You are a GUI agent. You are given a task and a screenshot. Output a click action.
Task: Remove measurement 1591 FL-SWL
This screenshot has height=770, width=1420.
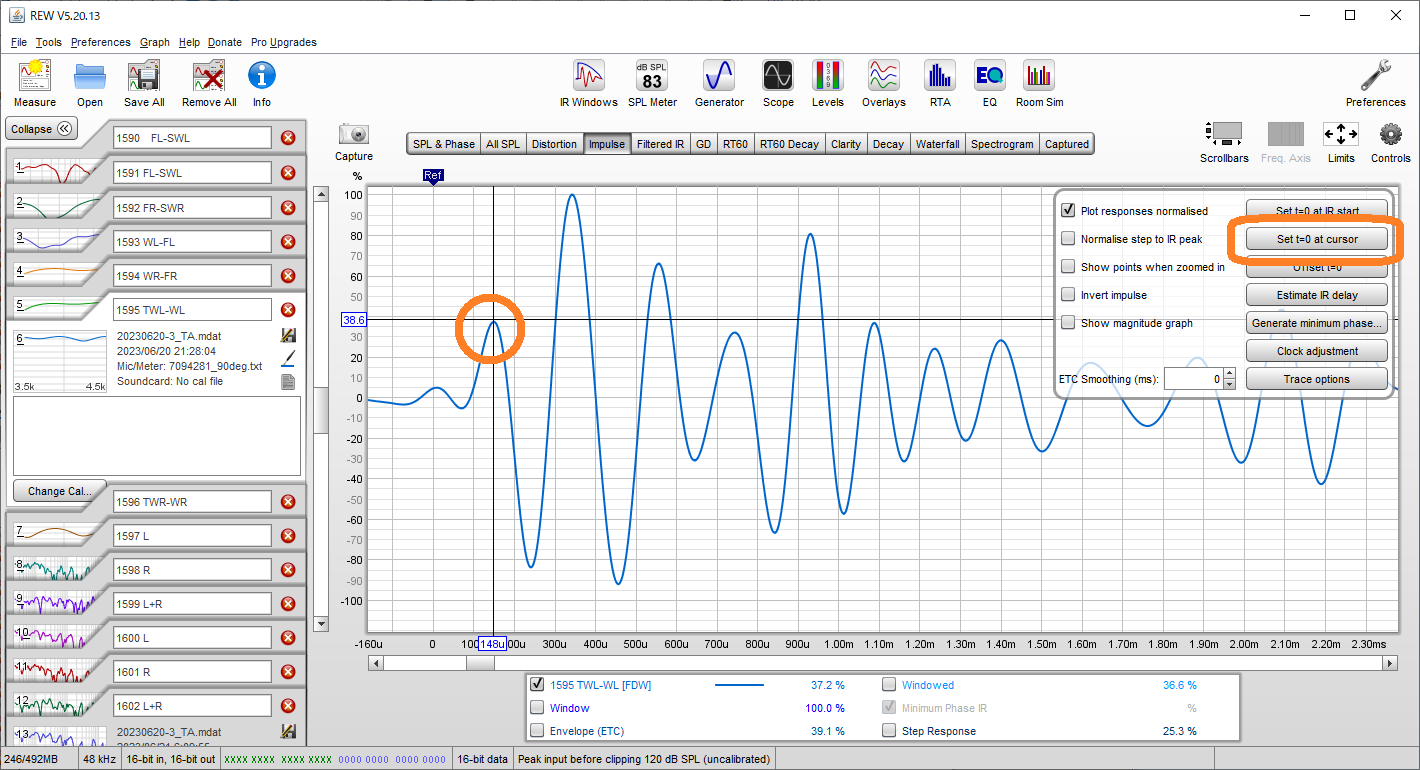tap(288, 173)
